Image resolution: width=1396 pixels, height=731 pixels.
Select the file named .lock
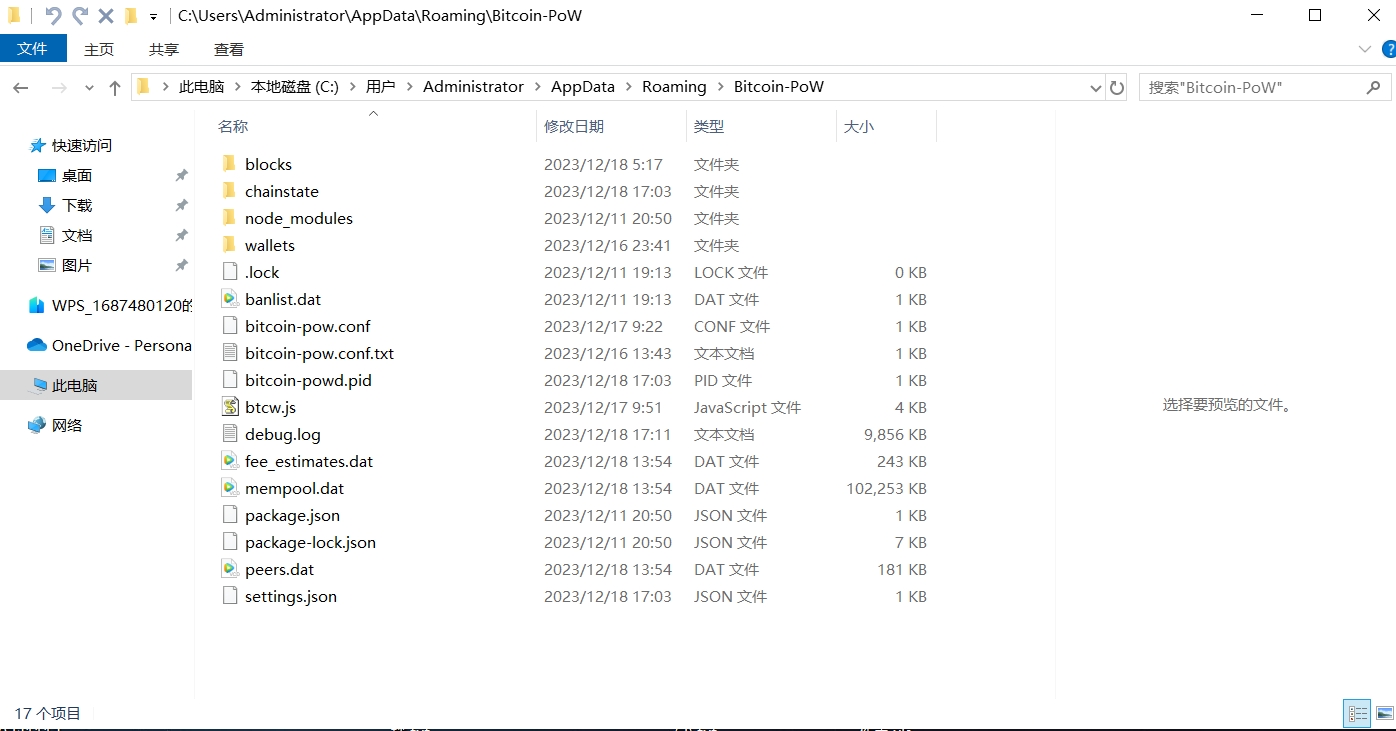click(262, 272)
